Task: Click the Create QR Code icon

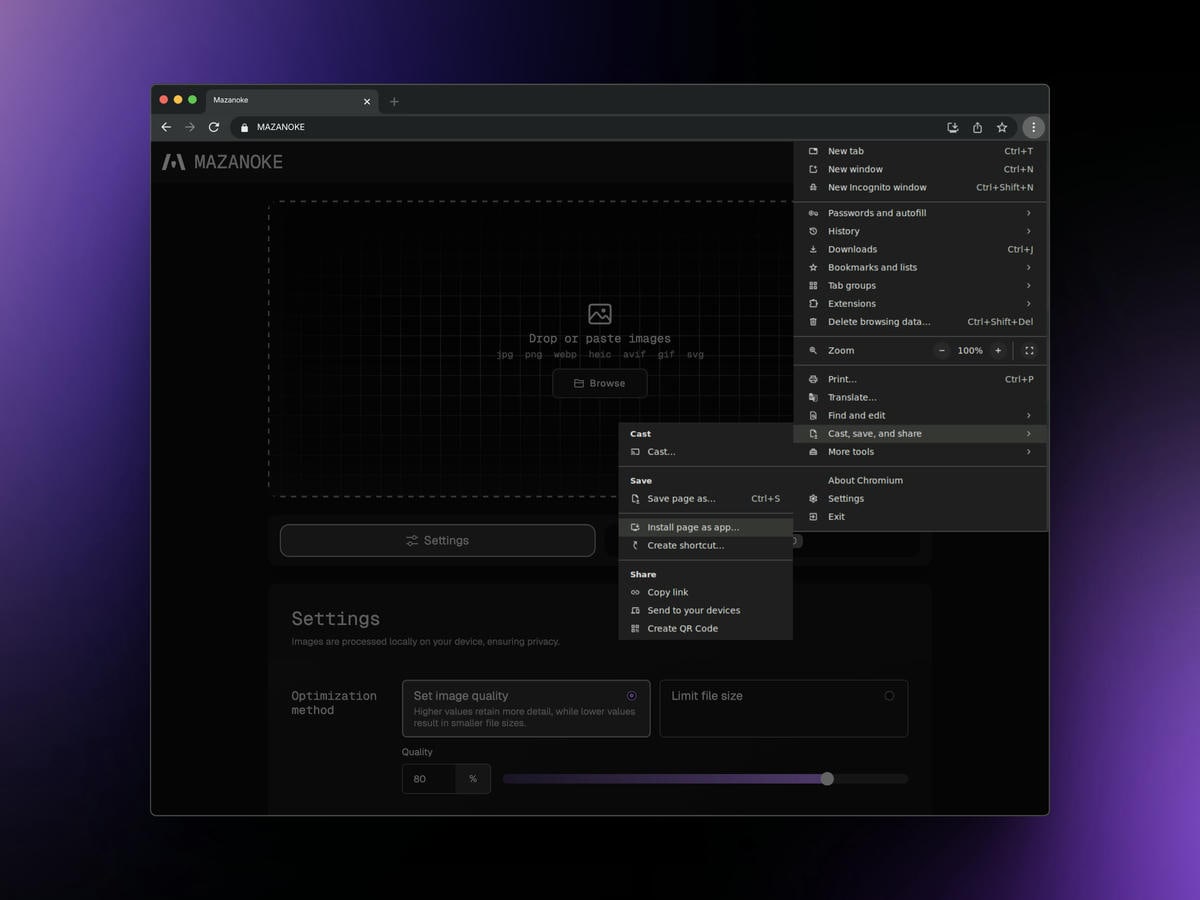Action: (635, 628)
